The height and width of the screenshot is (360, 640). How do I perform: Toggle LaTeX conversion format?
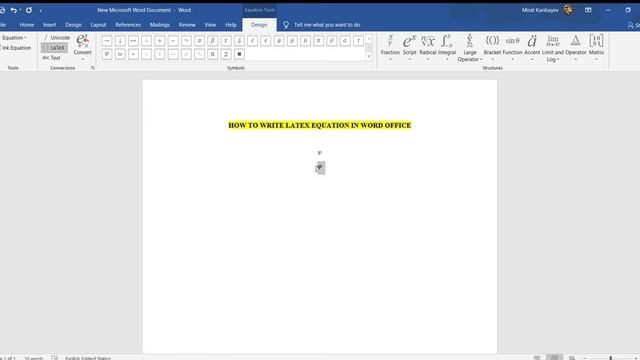(54, 48)
